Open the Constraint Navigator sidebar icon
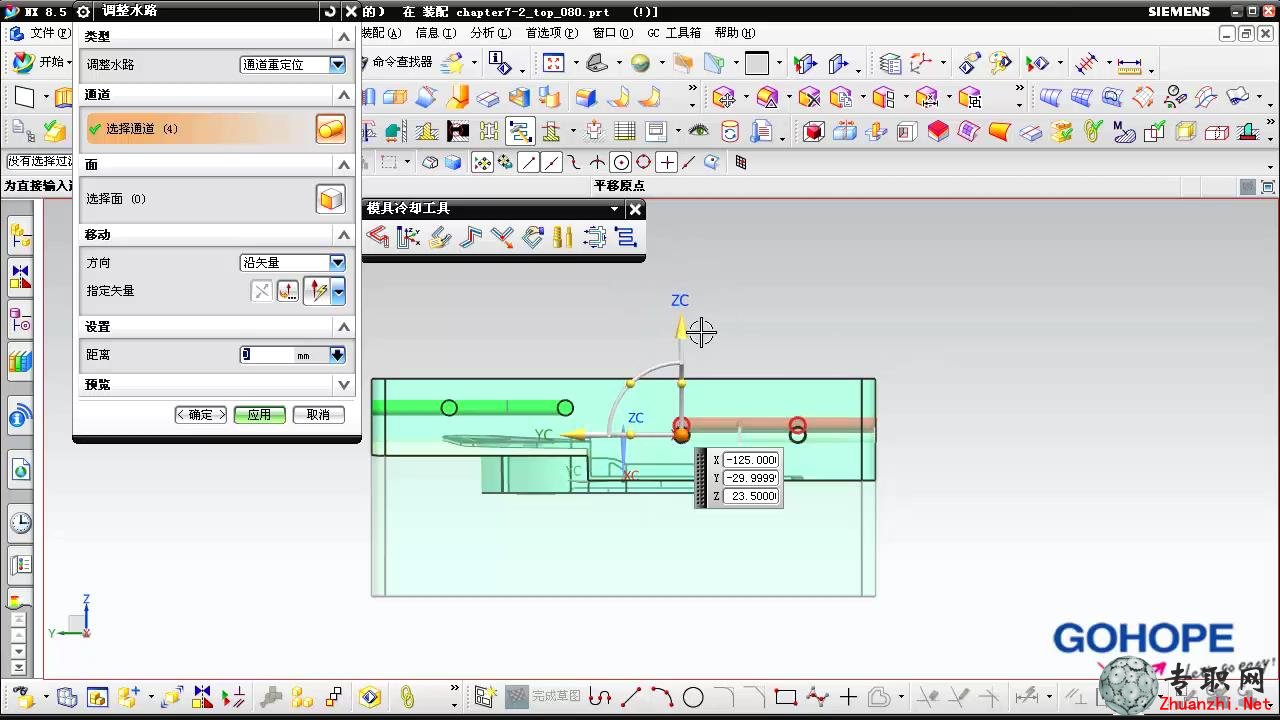 [20, 277]
